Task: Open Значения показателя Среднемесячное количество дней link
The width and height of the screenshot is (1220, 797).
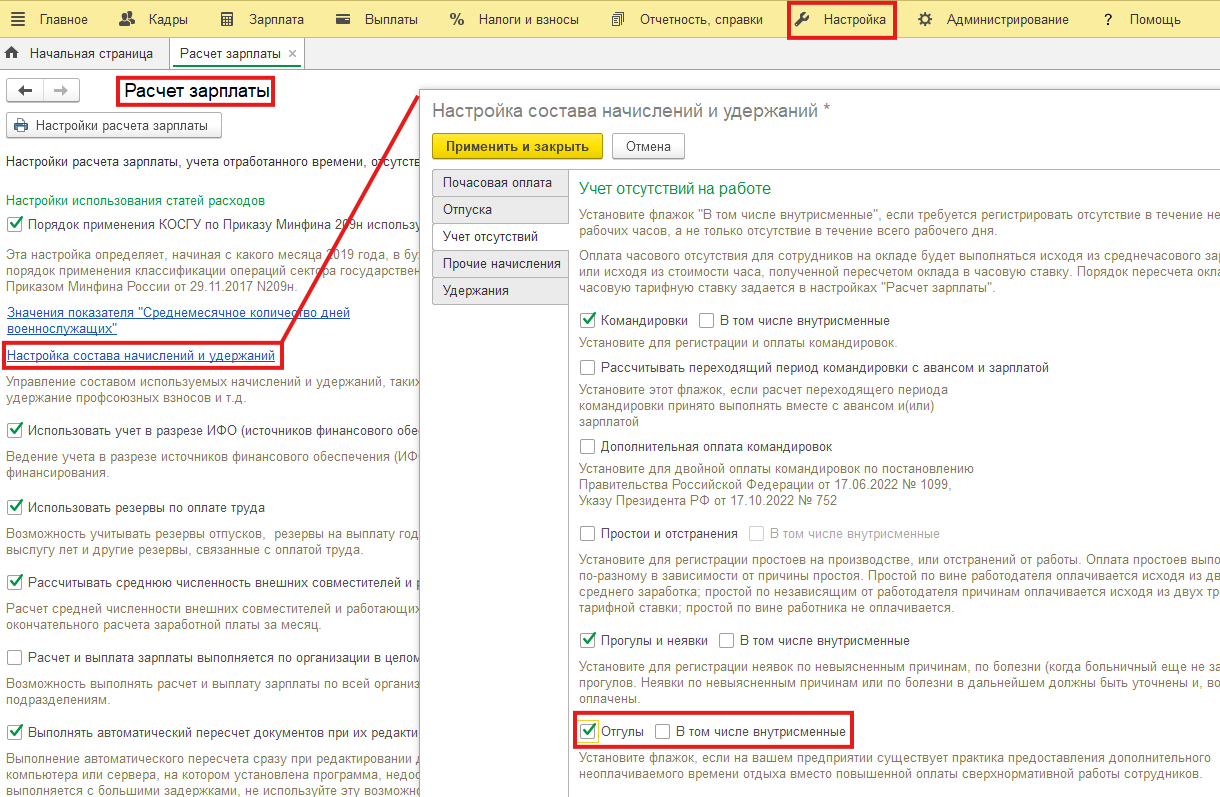Action: coord(178,320)
